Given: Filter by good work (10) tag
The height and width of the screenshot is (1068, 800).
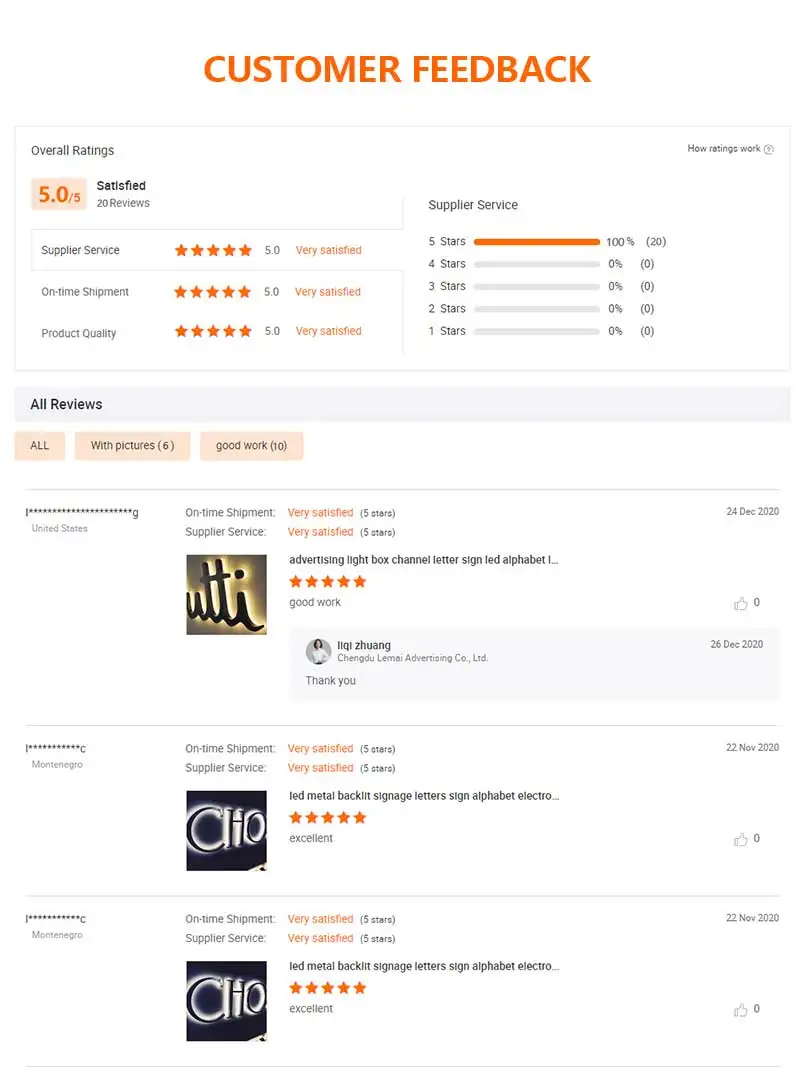Looking at the screenshot, I should pyautogui.click(x=251, y=446).
